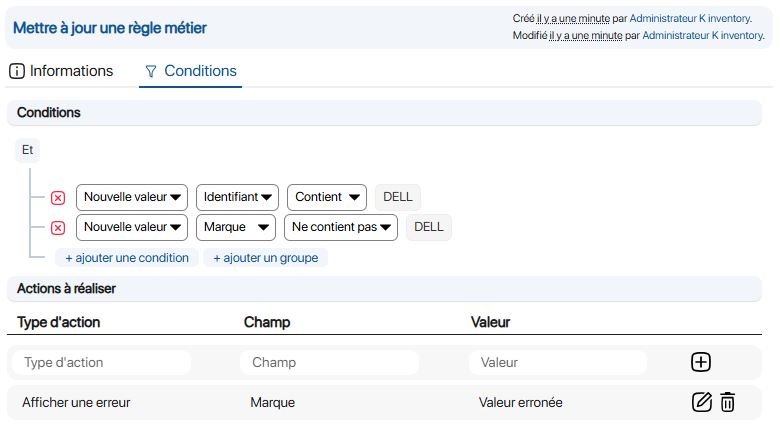The height and width of the screenshot is (434, 780).
Task: Delete the Identifiant Contient DELL condition
Action: (58, 198)
